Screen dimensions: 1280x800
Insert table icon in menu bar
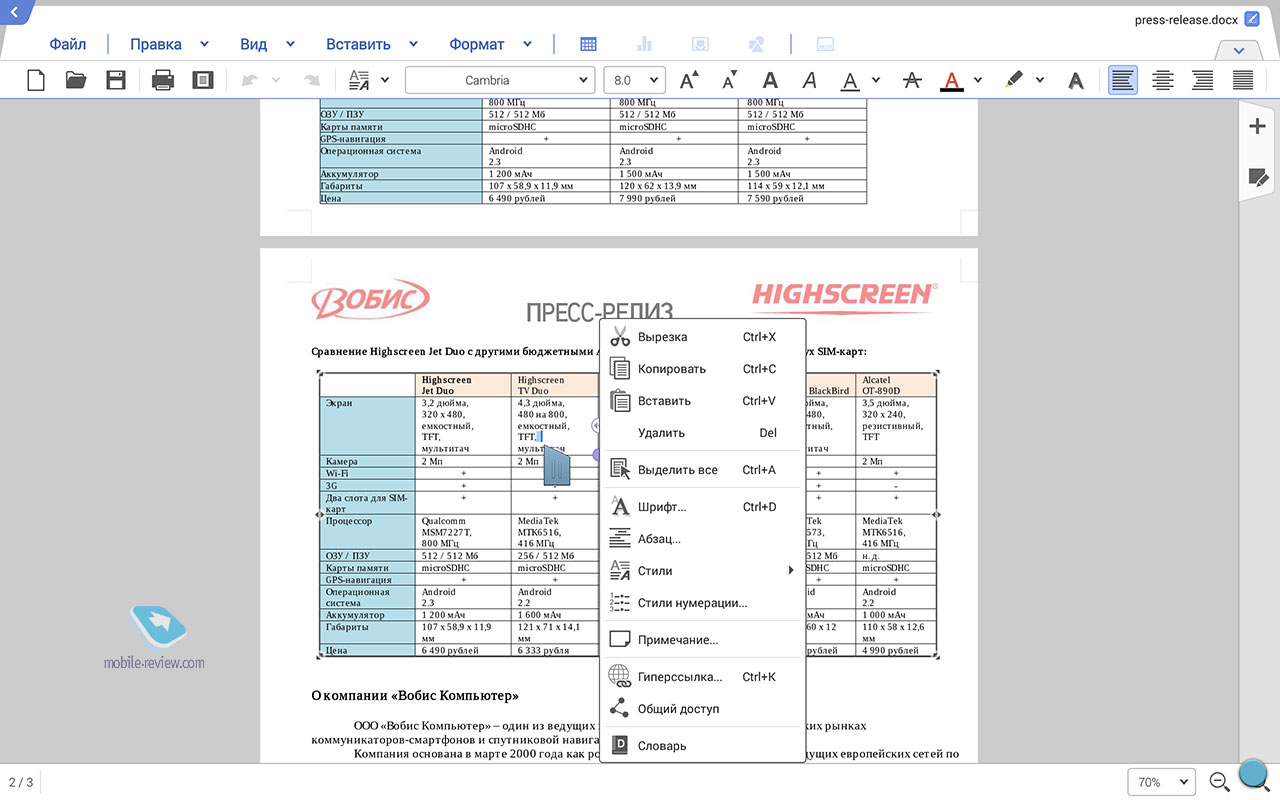click(588, 44)
